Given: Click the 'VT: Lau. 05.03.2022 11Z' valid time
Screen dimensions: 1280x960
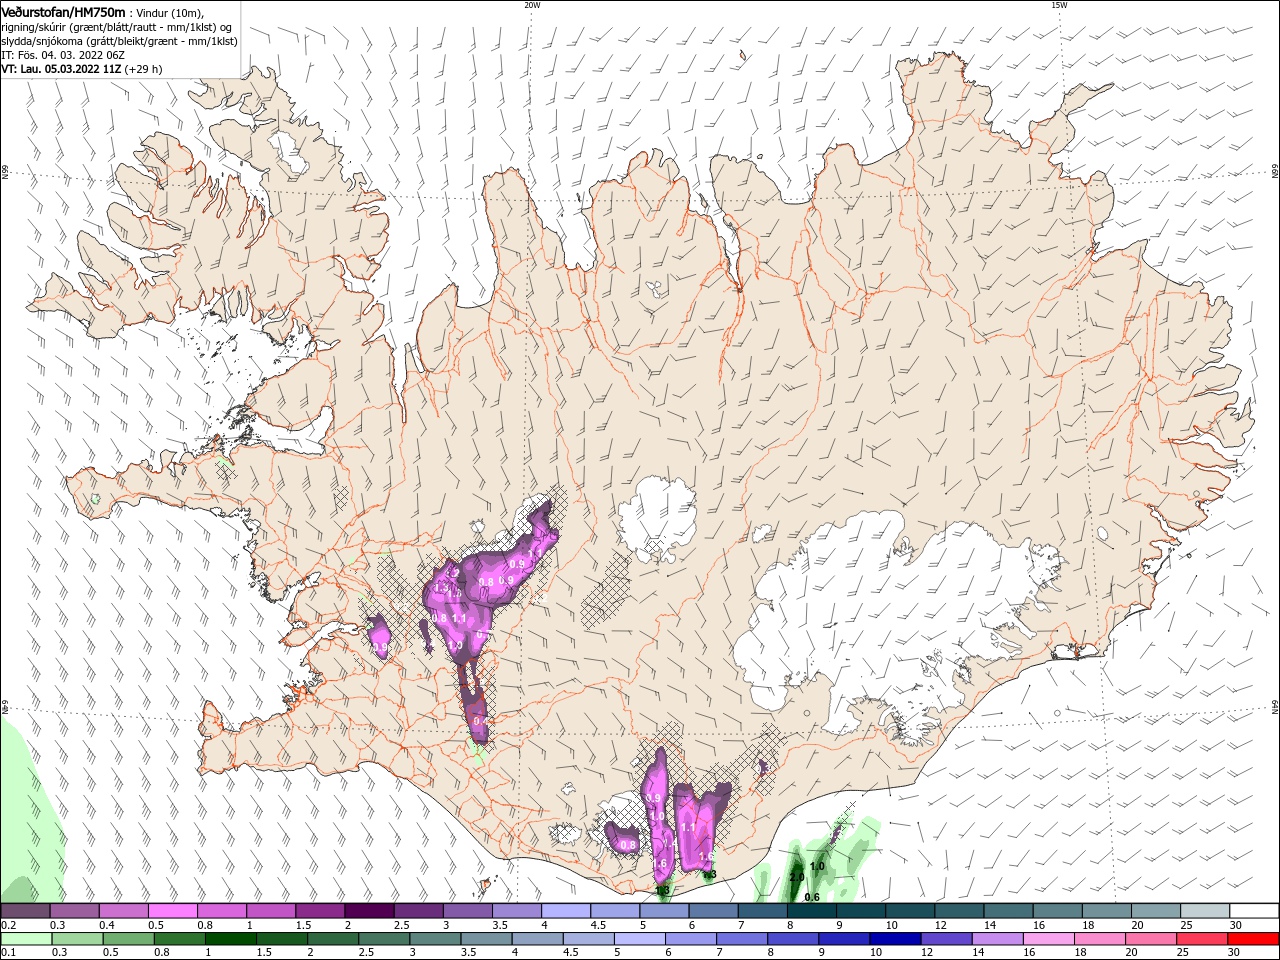Looking at the screenshot, I should tap(61, 69).
